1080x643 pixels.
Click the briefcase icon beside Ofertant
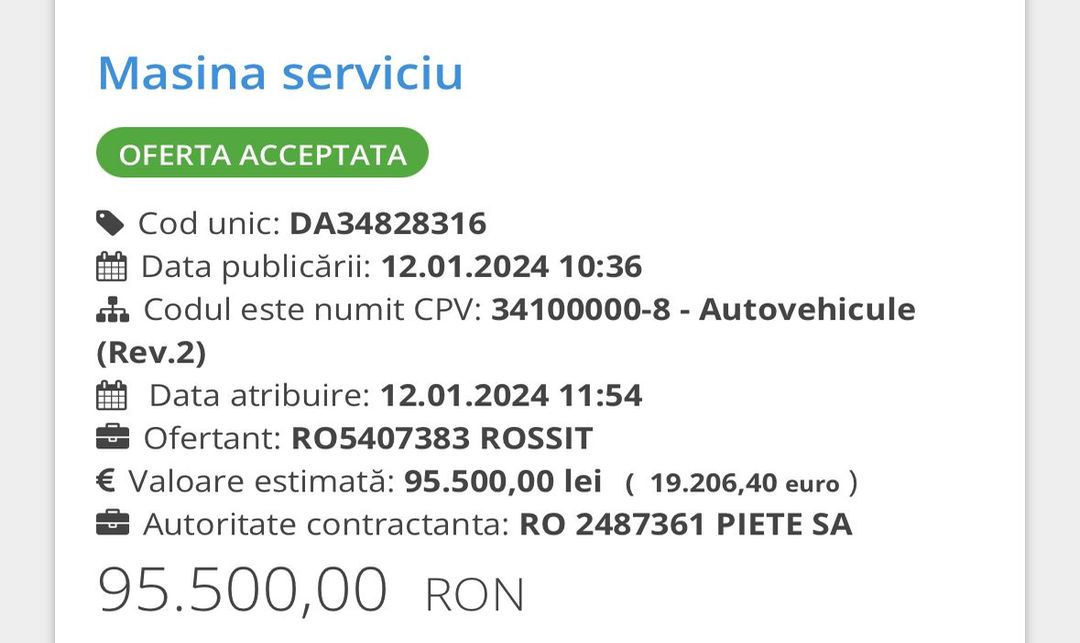pyautogui.click(x=112, y=438)
